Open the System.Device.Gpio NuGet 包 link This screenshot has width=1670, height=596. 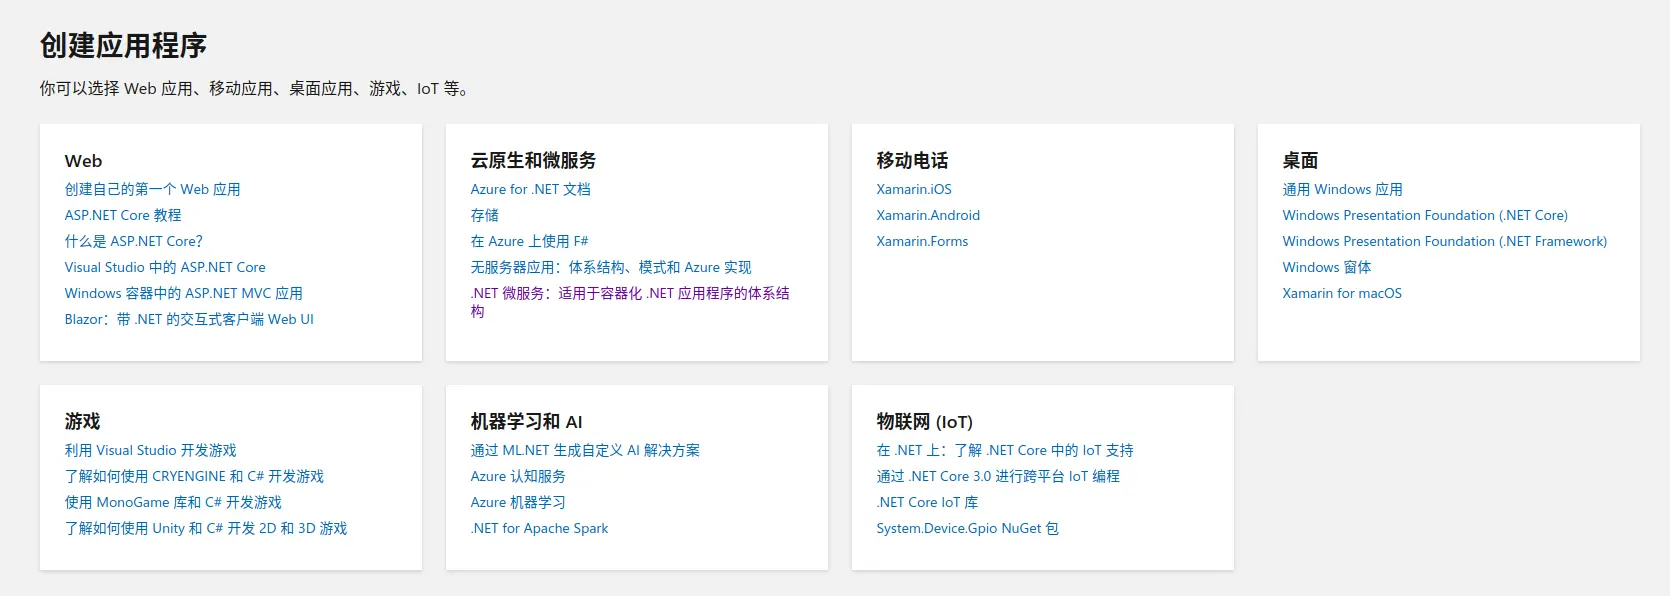tap(967, 528)
